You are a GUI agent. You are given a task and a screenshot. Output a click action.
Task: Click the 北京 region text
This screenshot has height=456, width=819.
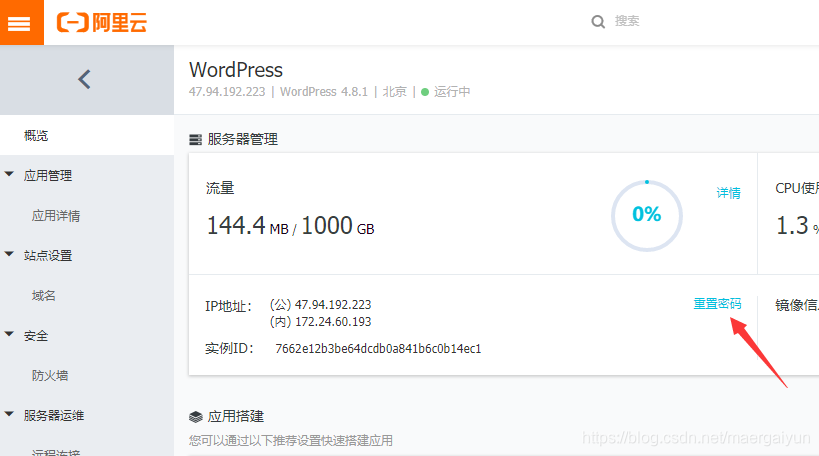[394, 92]
